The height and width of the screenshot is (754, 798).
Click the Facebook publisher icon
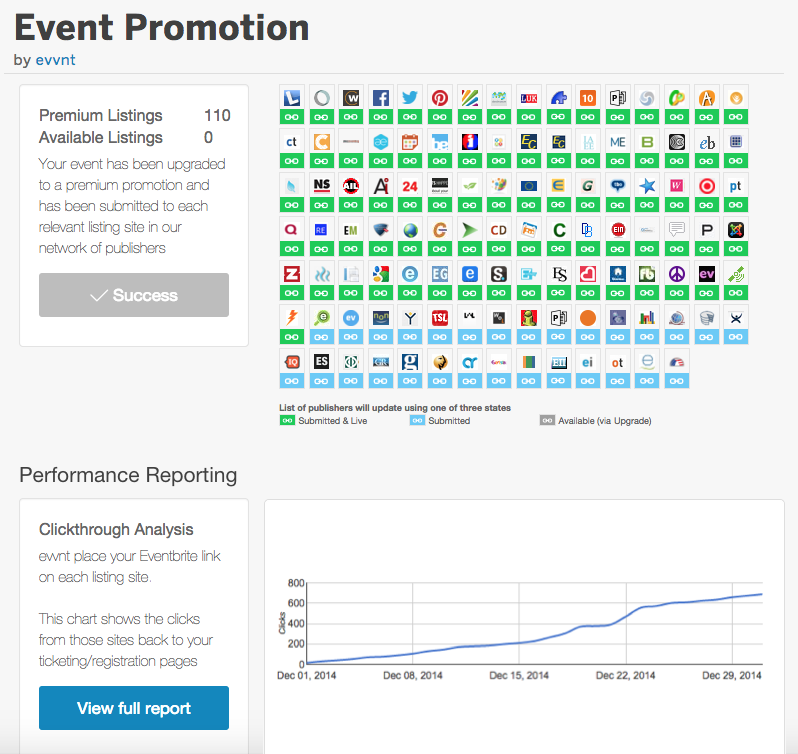(x=380, y=98)
